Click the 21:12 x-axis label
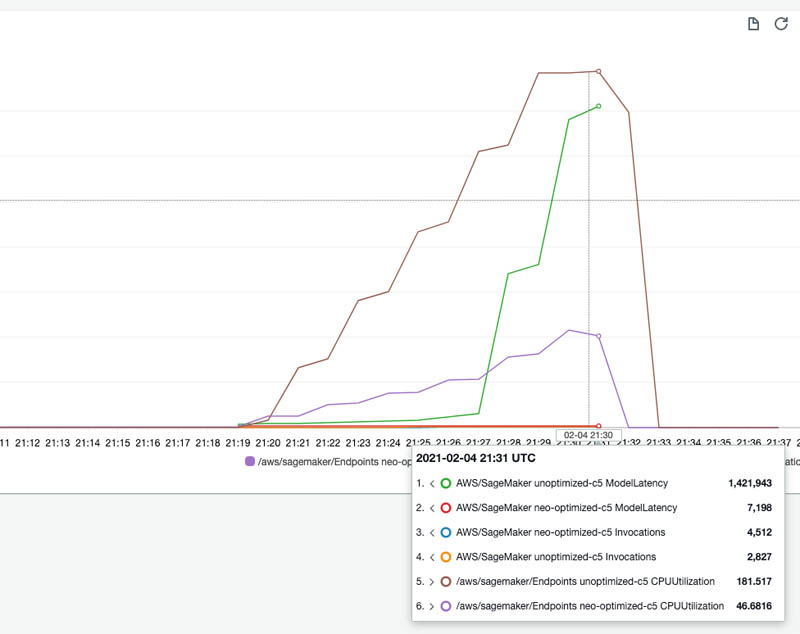800x634 pixels. coord(28,443)
